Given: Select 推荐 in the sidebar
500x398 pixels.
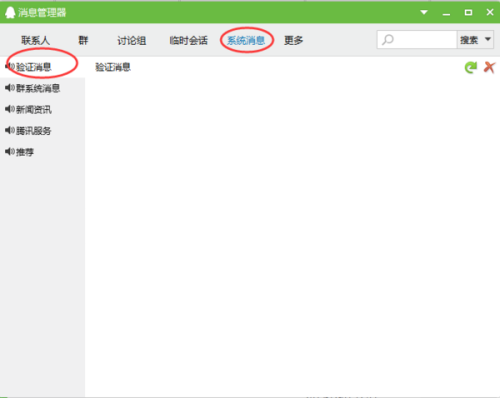Looking at the screenshot, I should (x=42, y=152).
